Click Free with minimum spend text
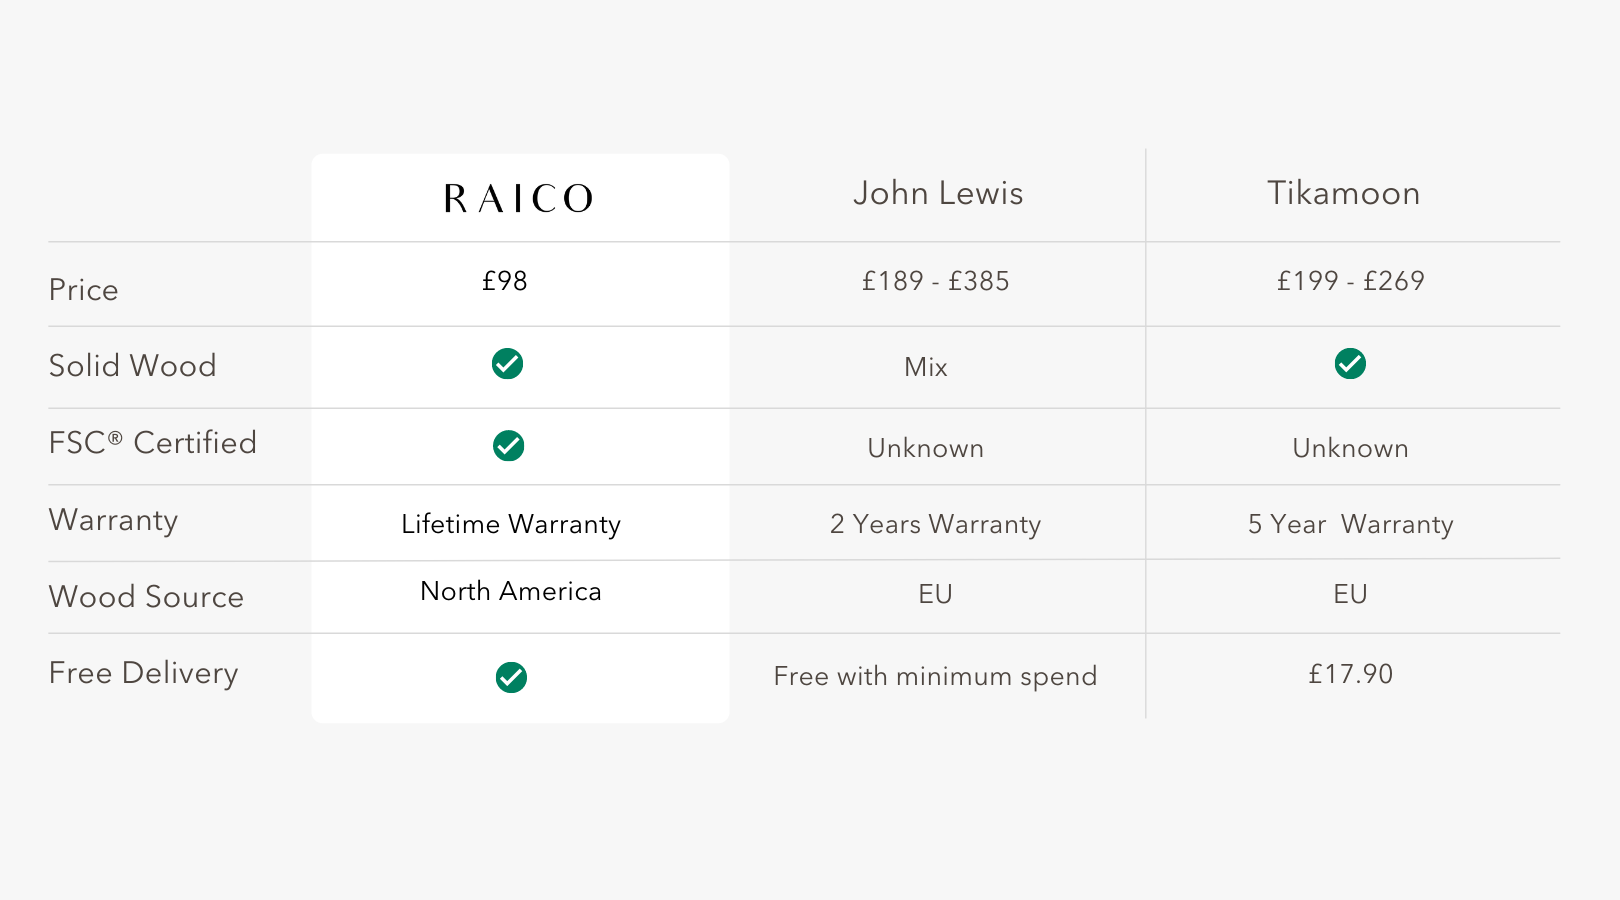Viewport: 1620px width, 900px height. coord(935,676)
